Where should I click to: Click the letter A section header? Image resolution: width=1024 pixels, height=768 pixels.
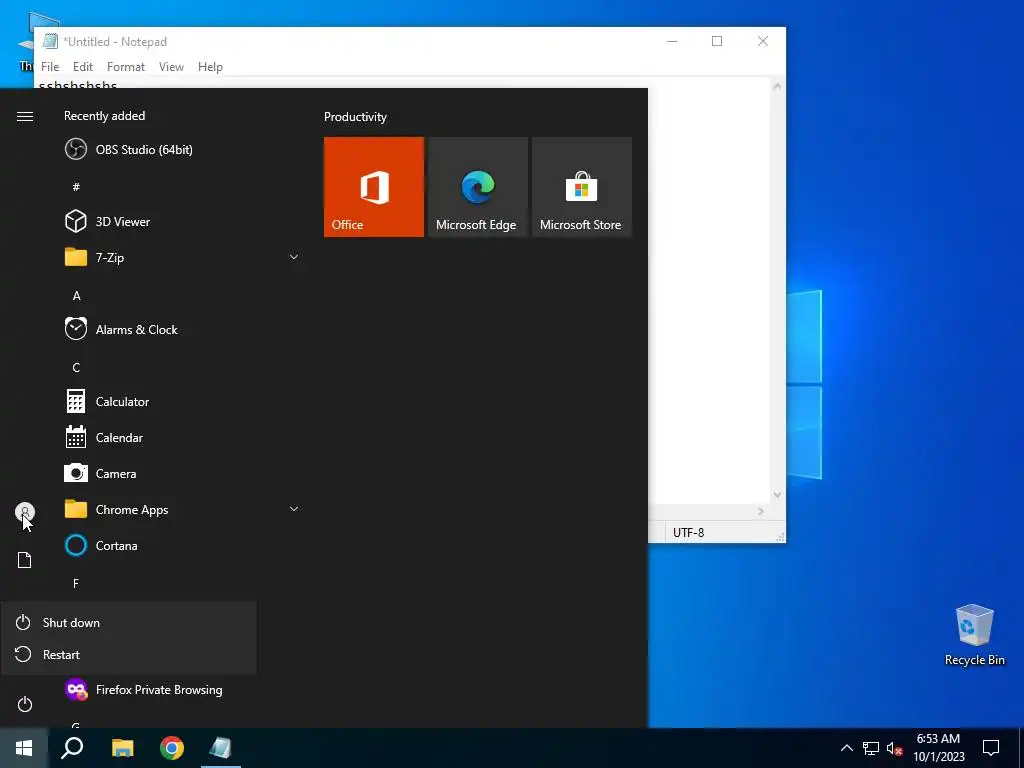[76, 295]
